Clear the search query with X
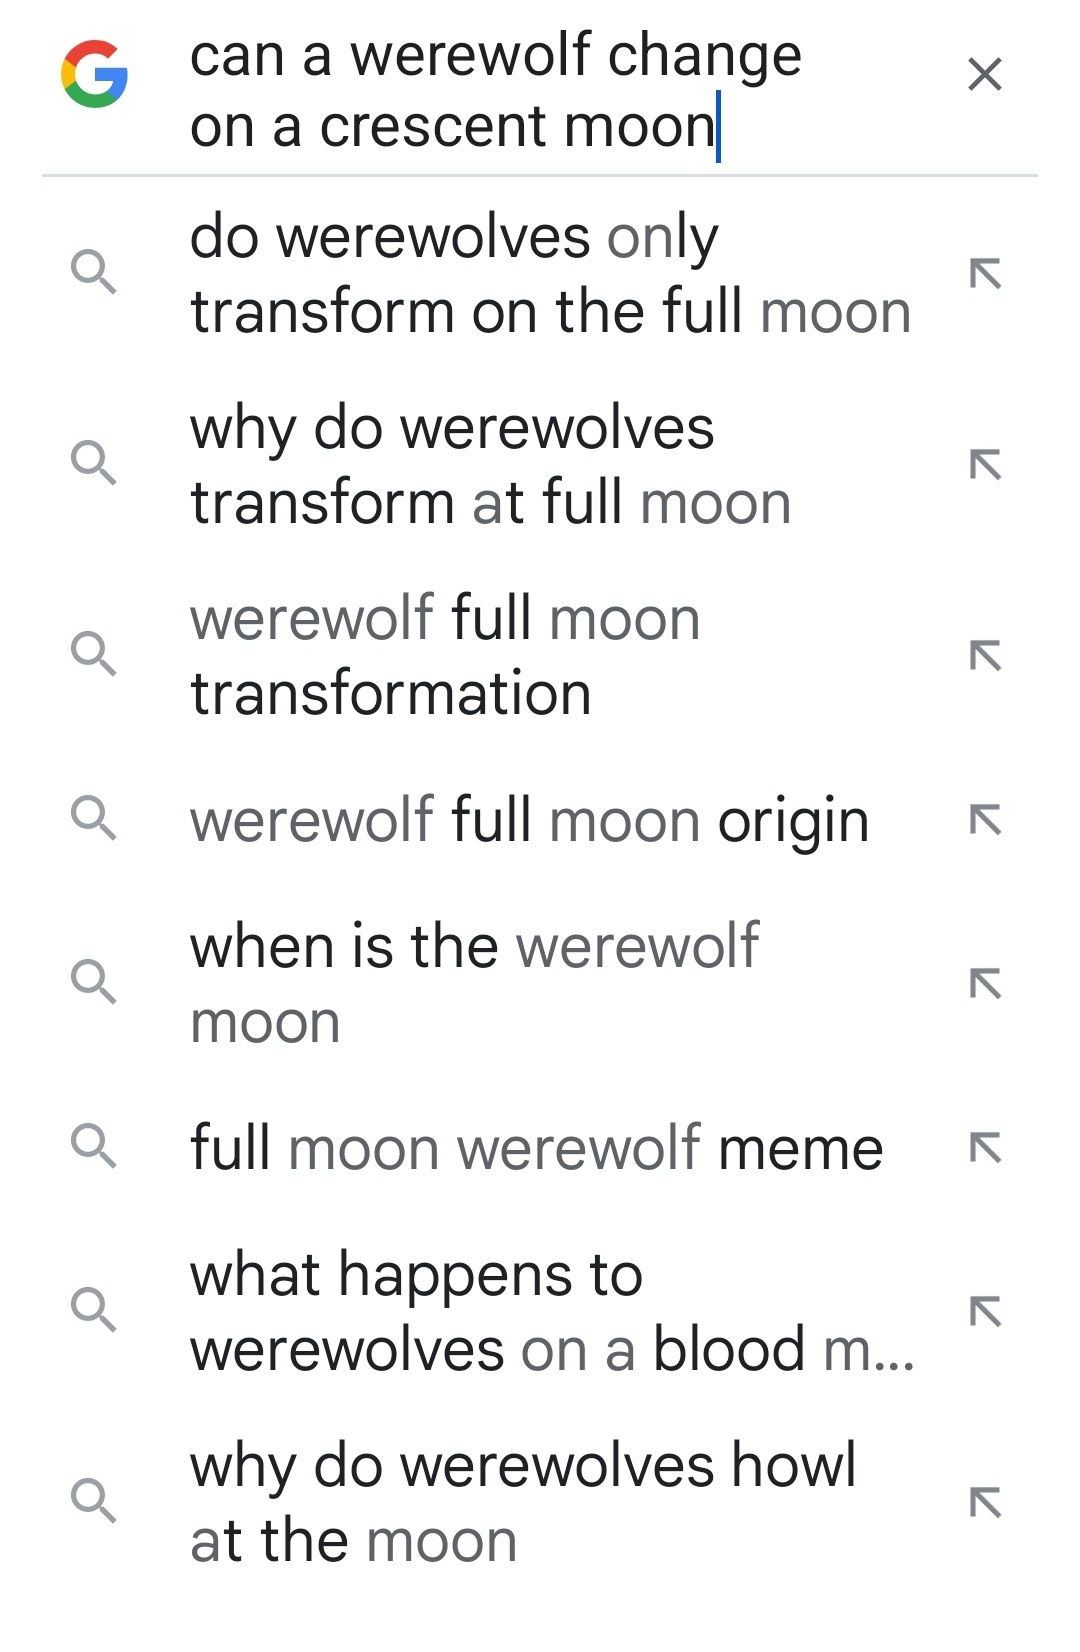The height and width of the screenshot is (1652, 1080). [985, 74]
